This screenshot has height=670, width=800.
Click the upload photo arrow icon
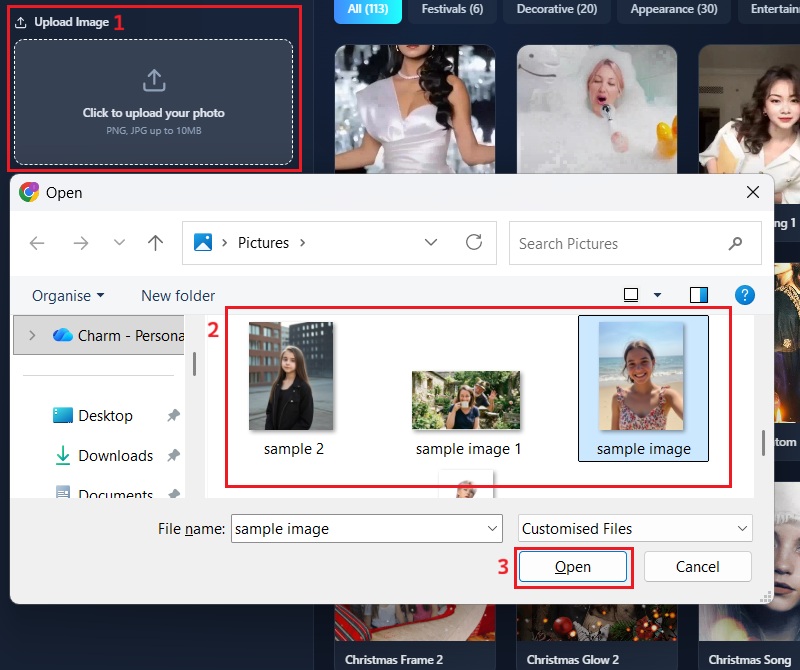click(x=154, y=80)
